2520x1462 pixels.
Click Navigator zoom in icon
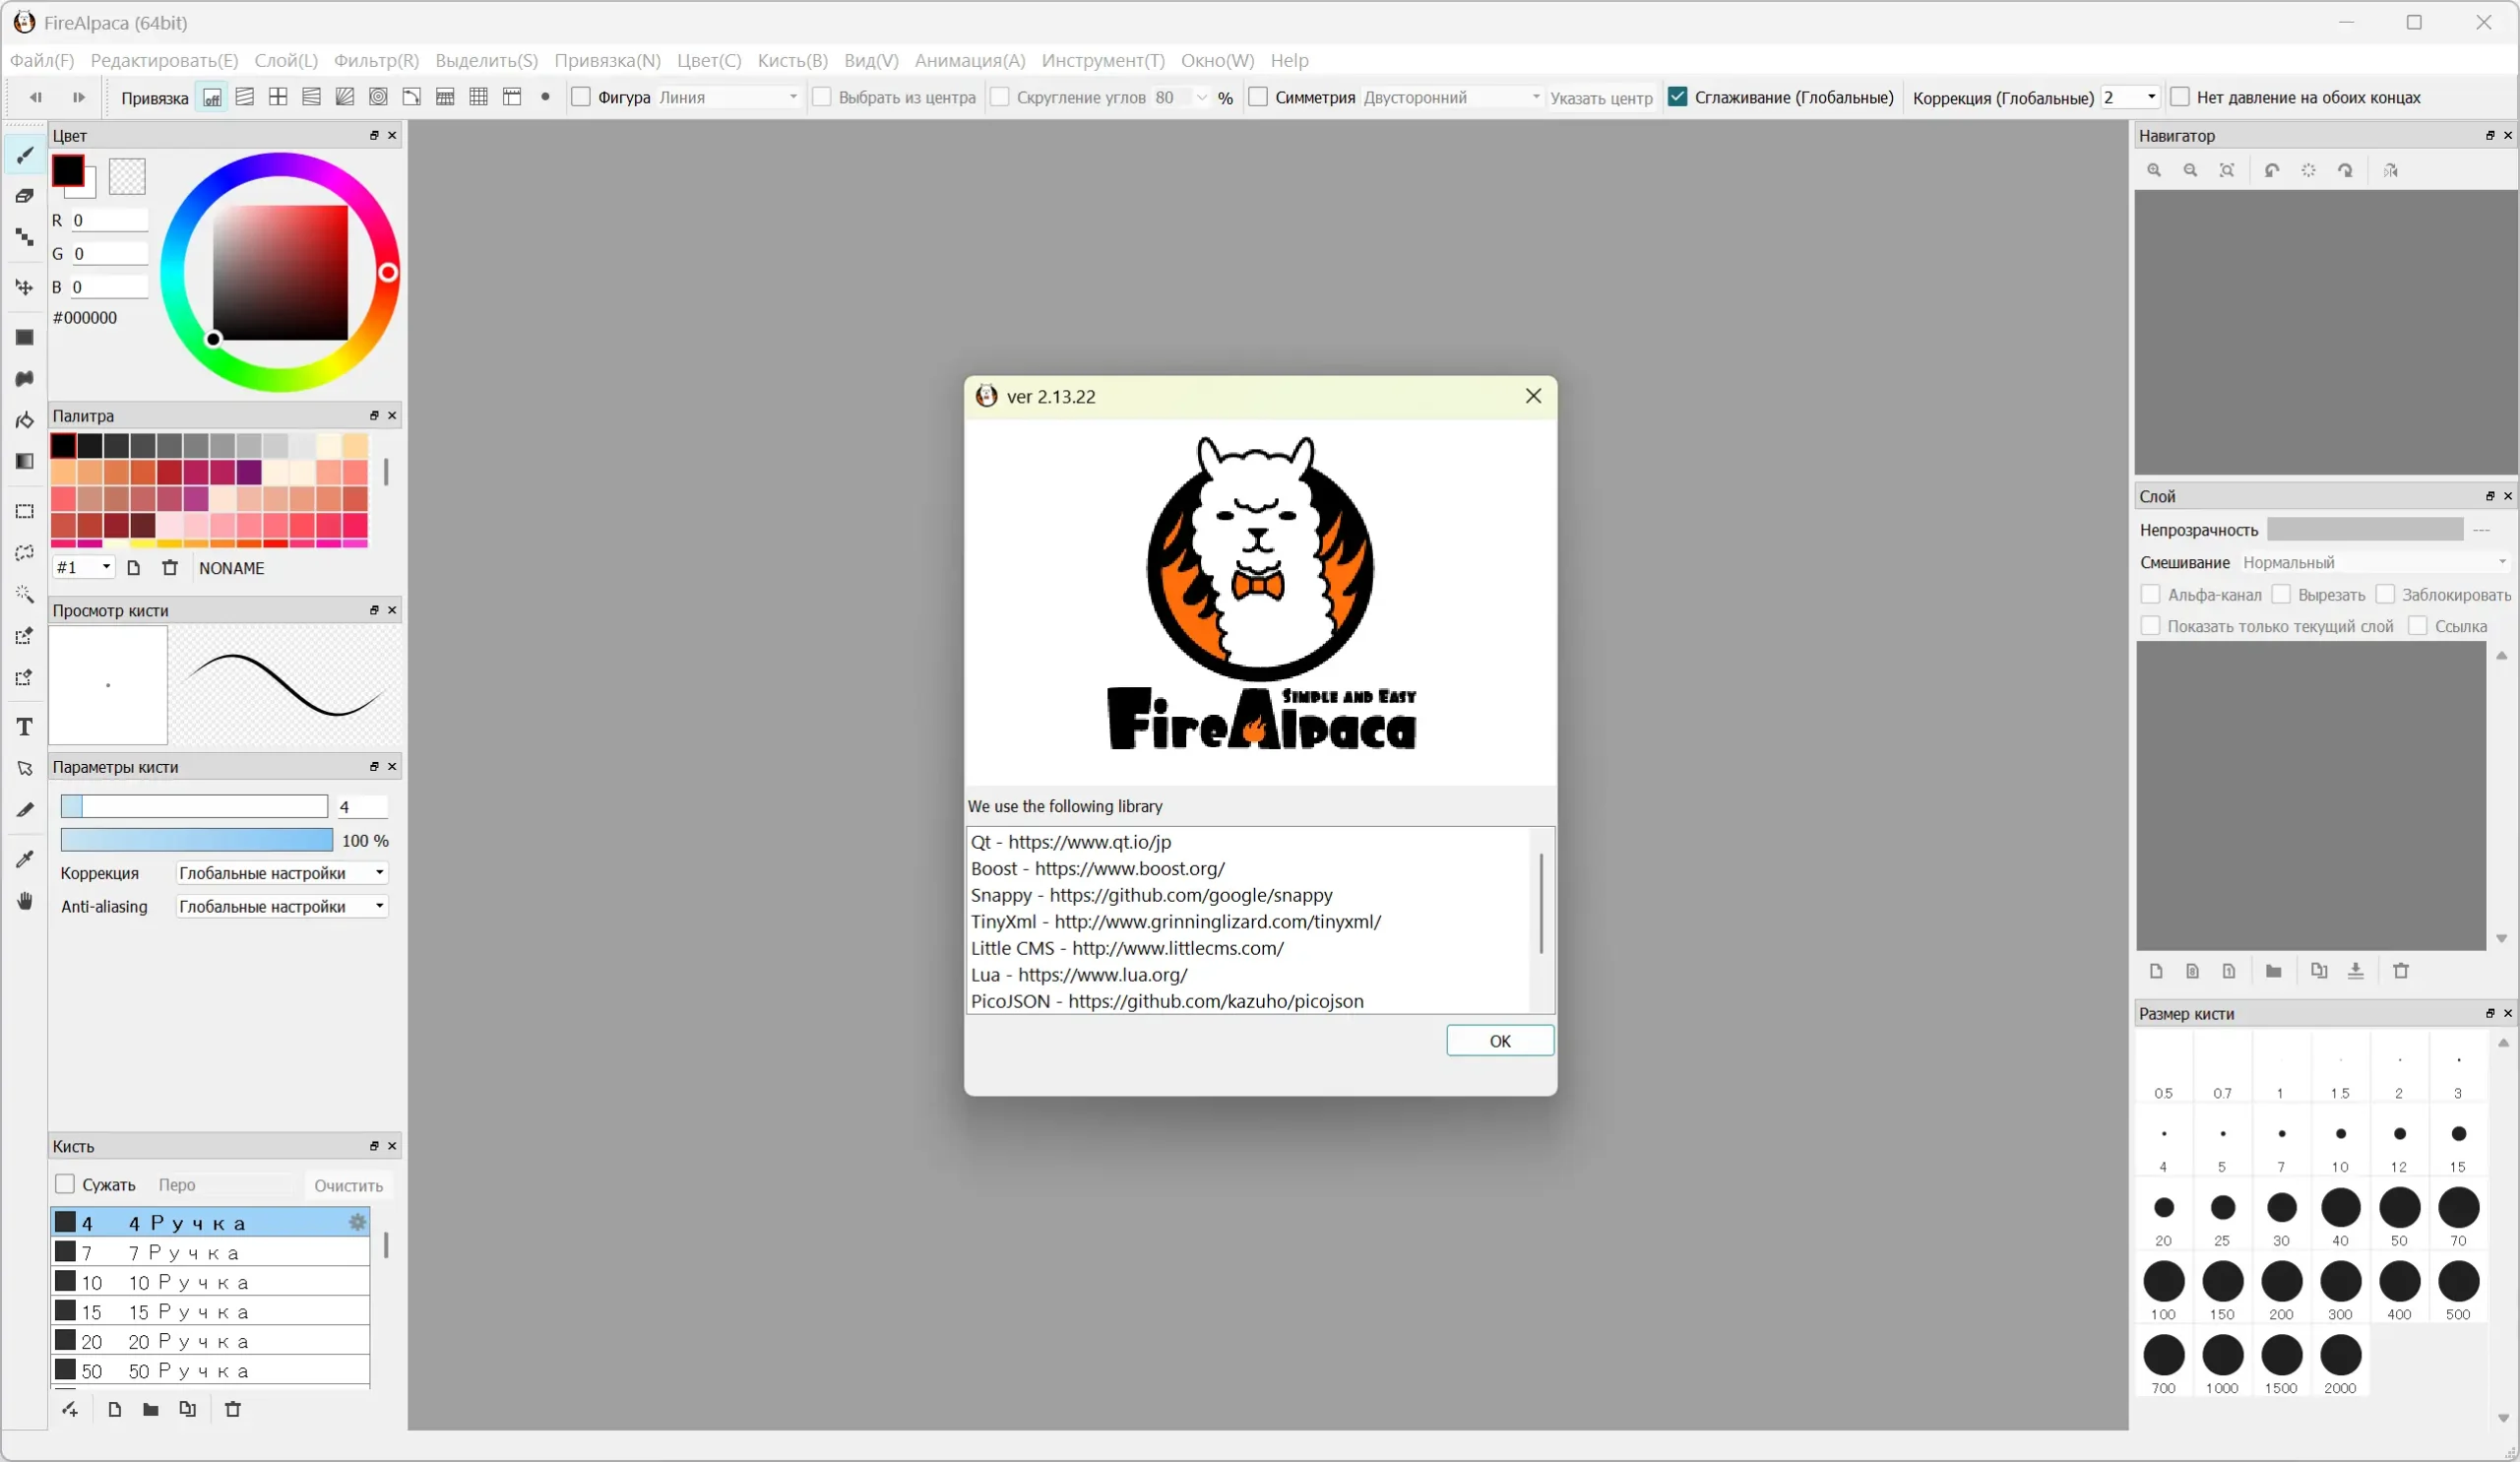(2154, 171)
